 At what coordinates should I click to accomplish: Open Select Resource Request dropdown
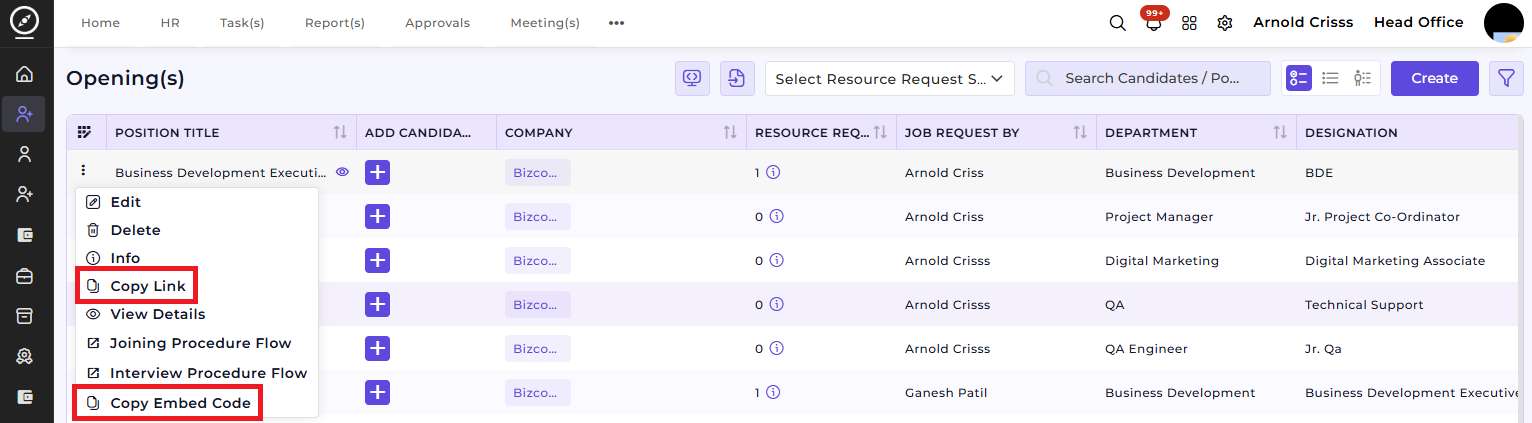pos(889,78)
